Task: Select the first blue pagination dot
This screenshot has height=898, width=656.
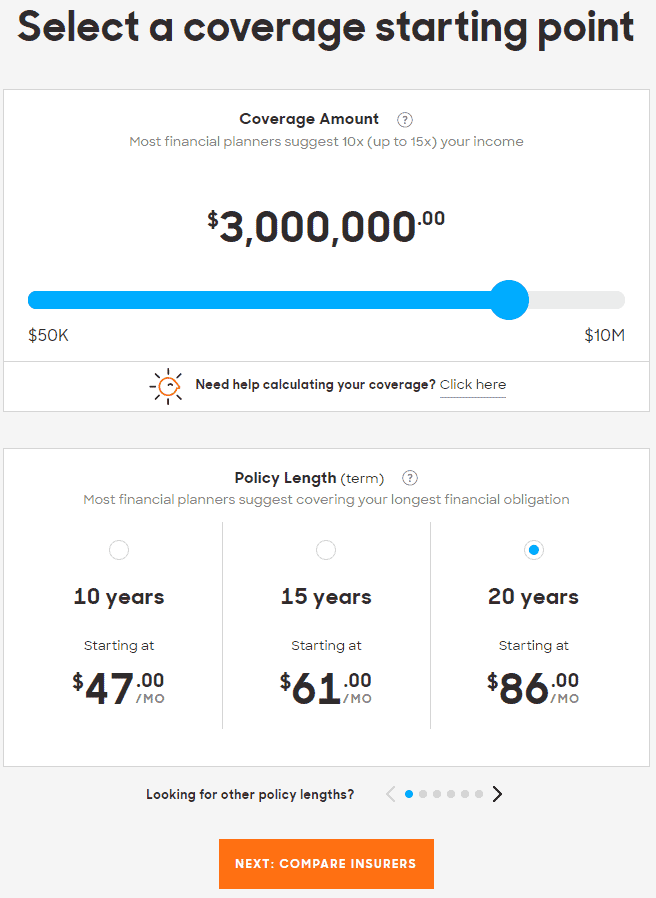Action: point(409,794)
